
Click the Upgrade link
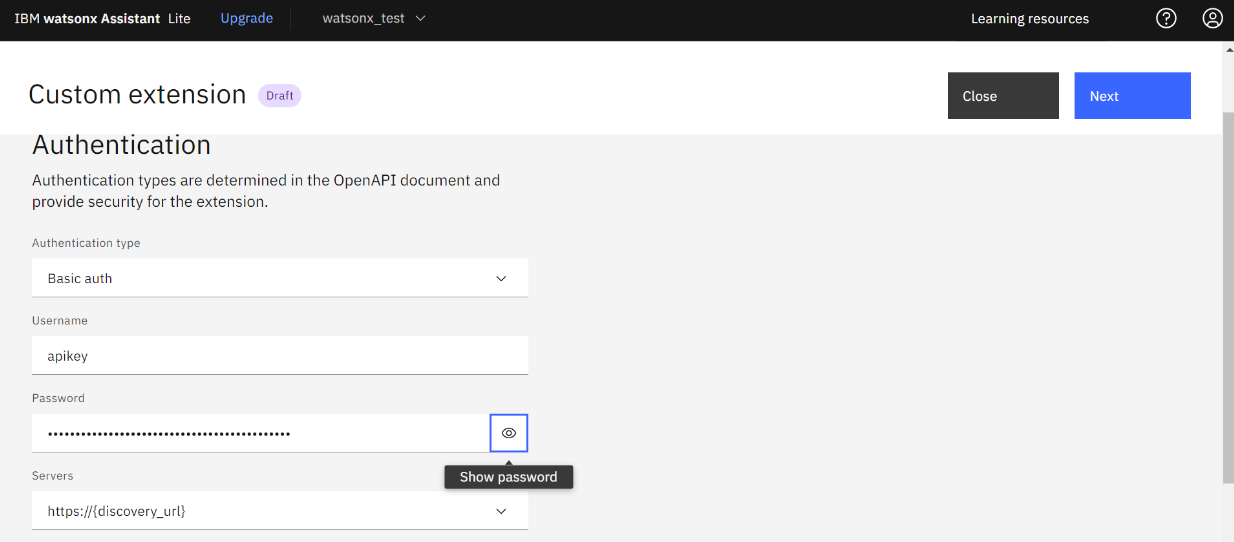point(246,18)
